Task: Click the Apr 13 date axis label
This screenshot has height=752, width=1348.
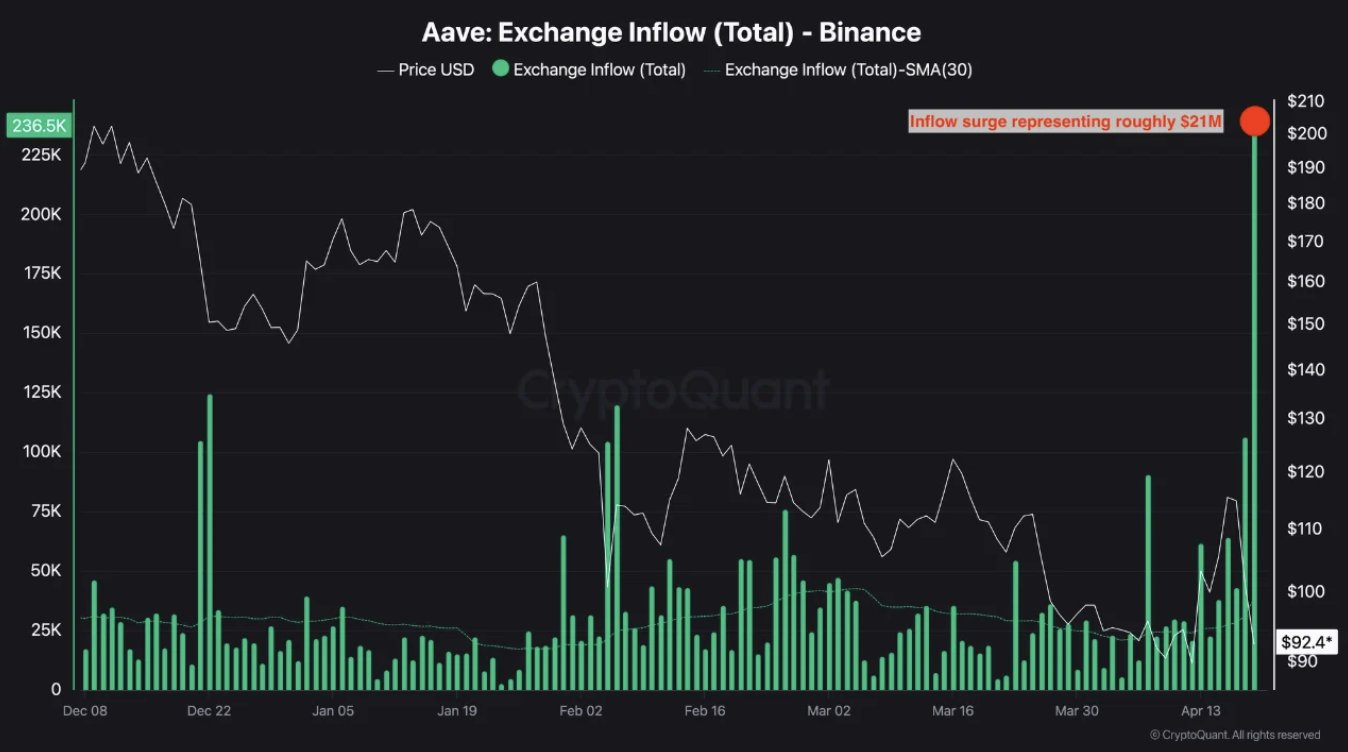Action: (x=1199, y=711)
